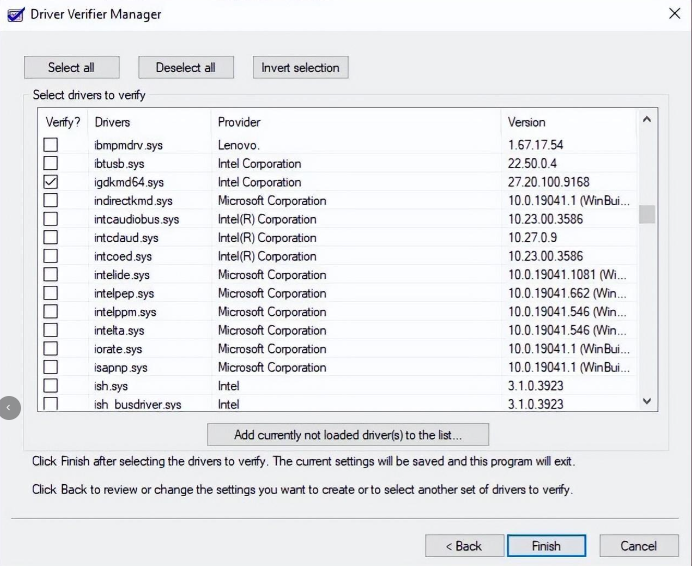Click the Select all button

(x=71, y=68)
